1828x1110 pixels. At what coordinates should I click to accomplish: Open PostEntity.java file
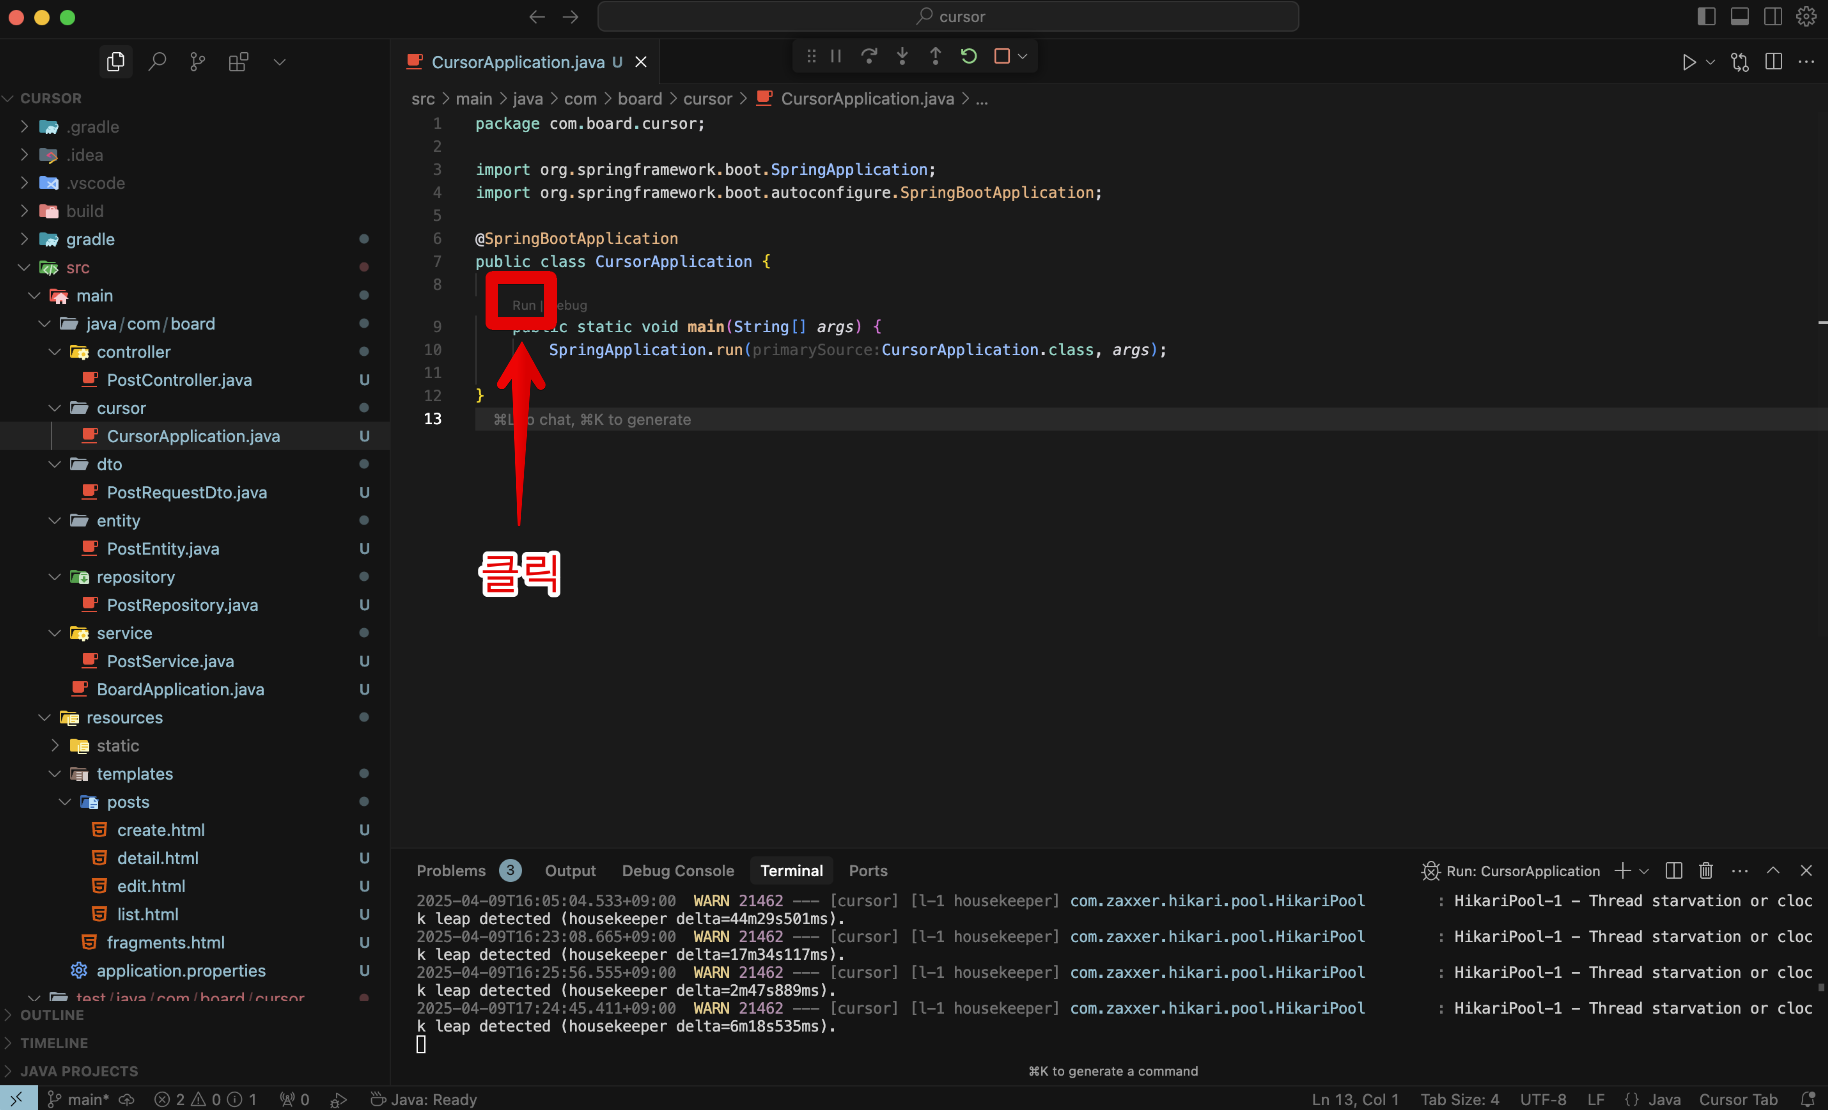coord(162,549)
